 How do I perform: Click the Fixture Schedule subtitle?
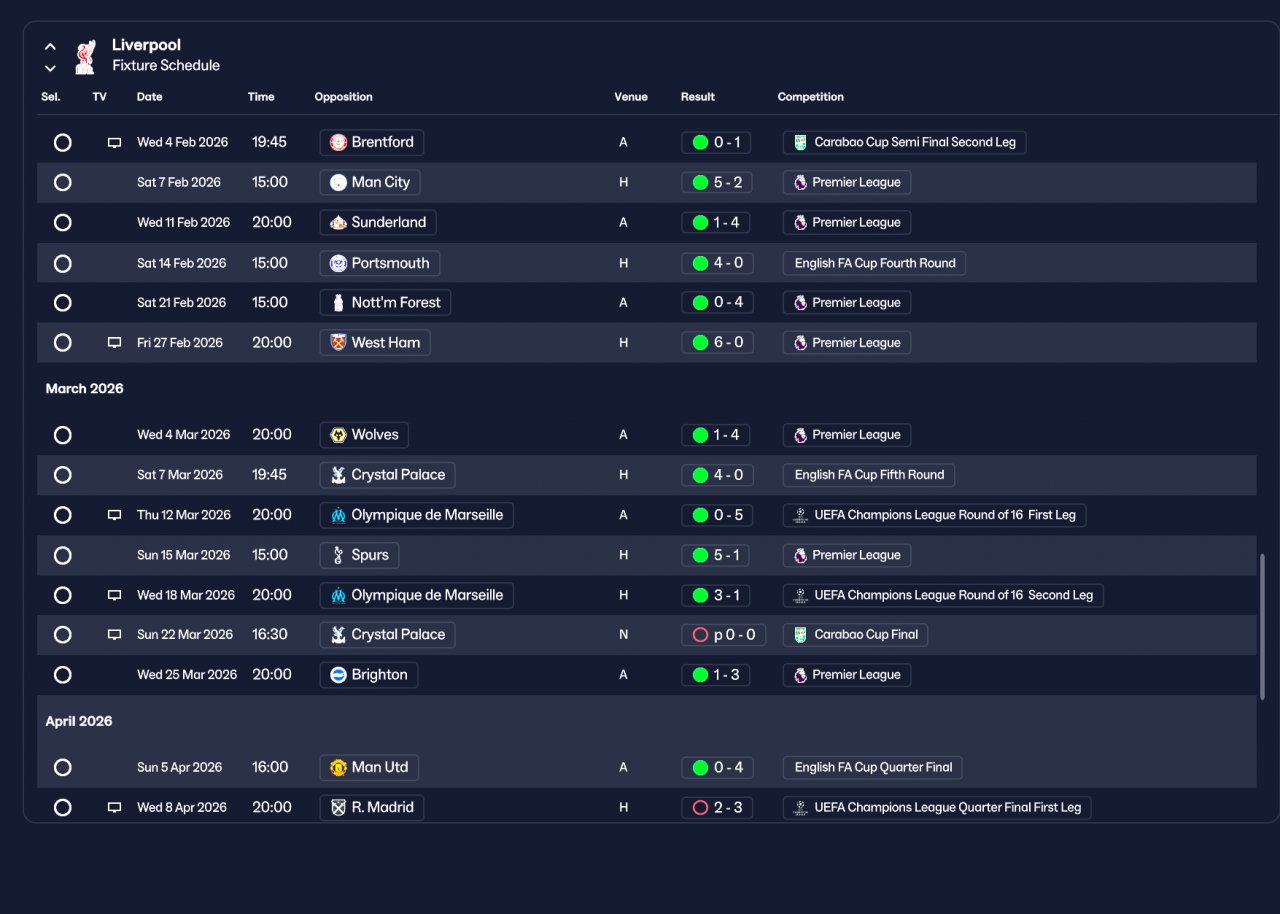pyautogui.click(x=166, y=66)
